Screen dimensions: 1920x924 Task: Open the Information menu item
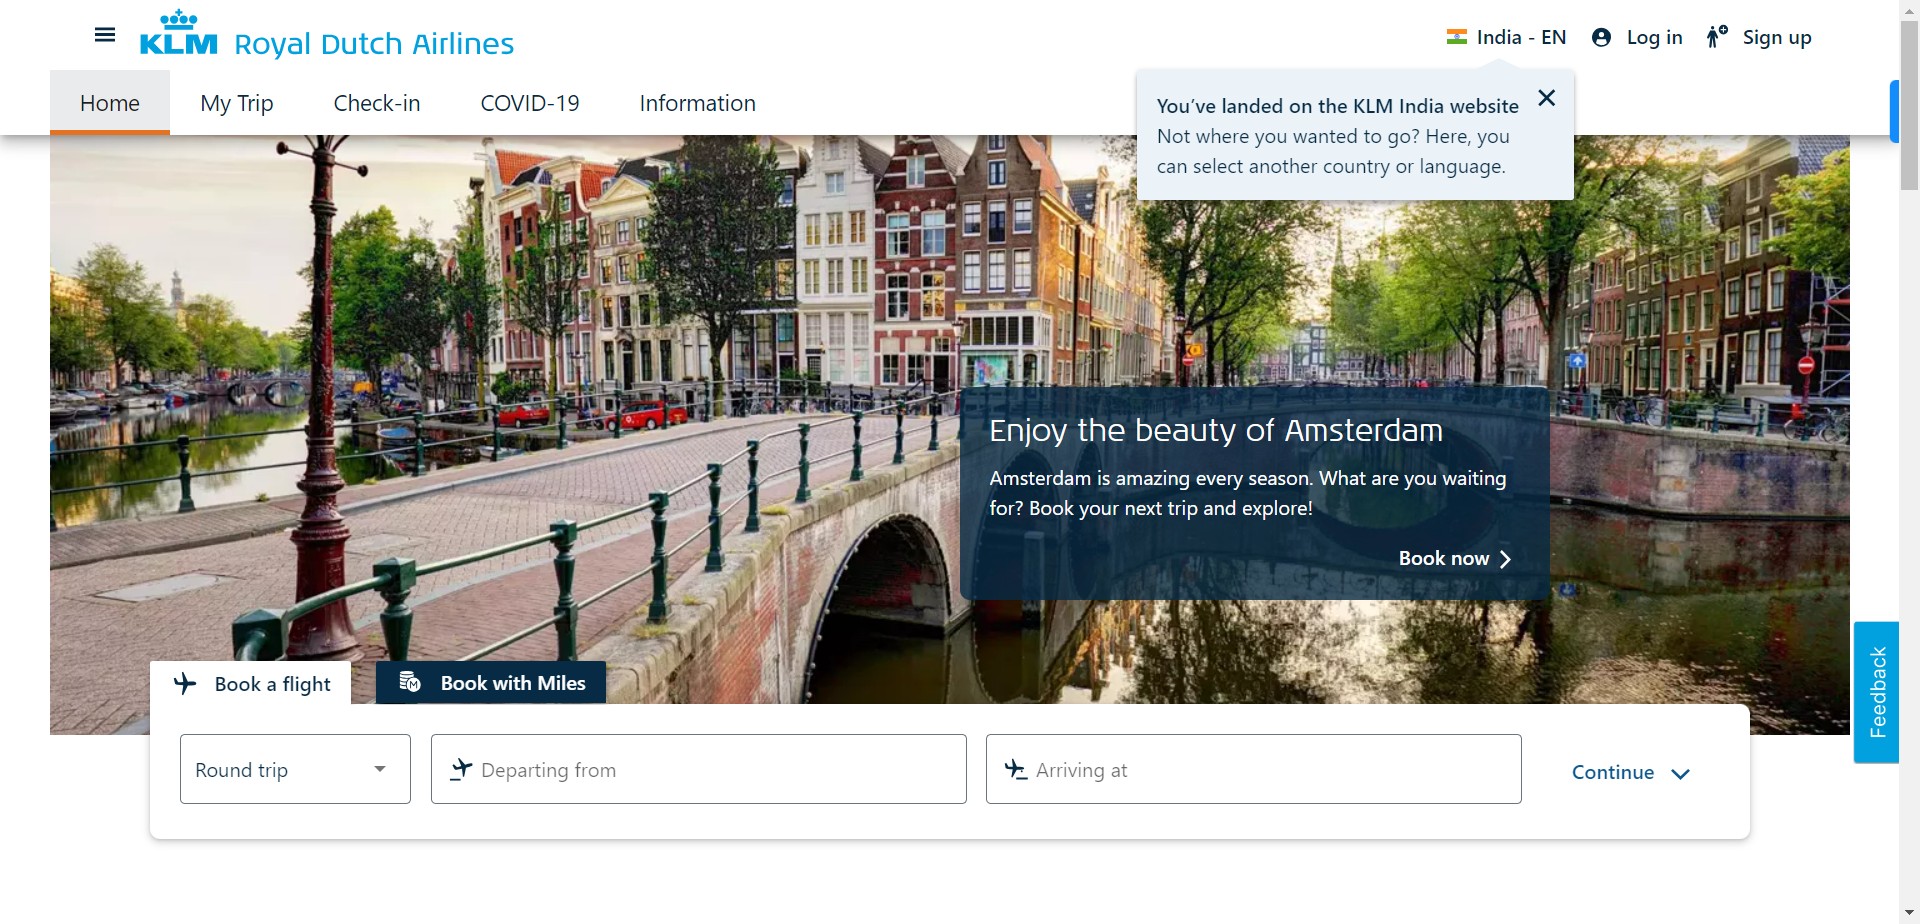[x=697, y=103]
